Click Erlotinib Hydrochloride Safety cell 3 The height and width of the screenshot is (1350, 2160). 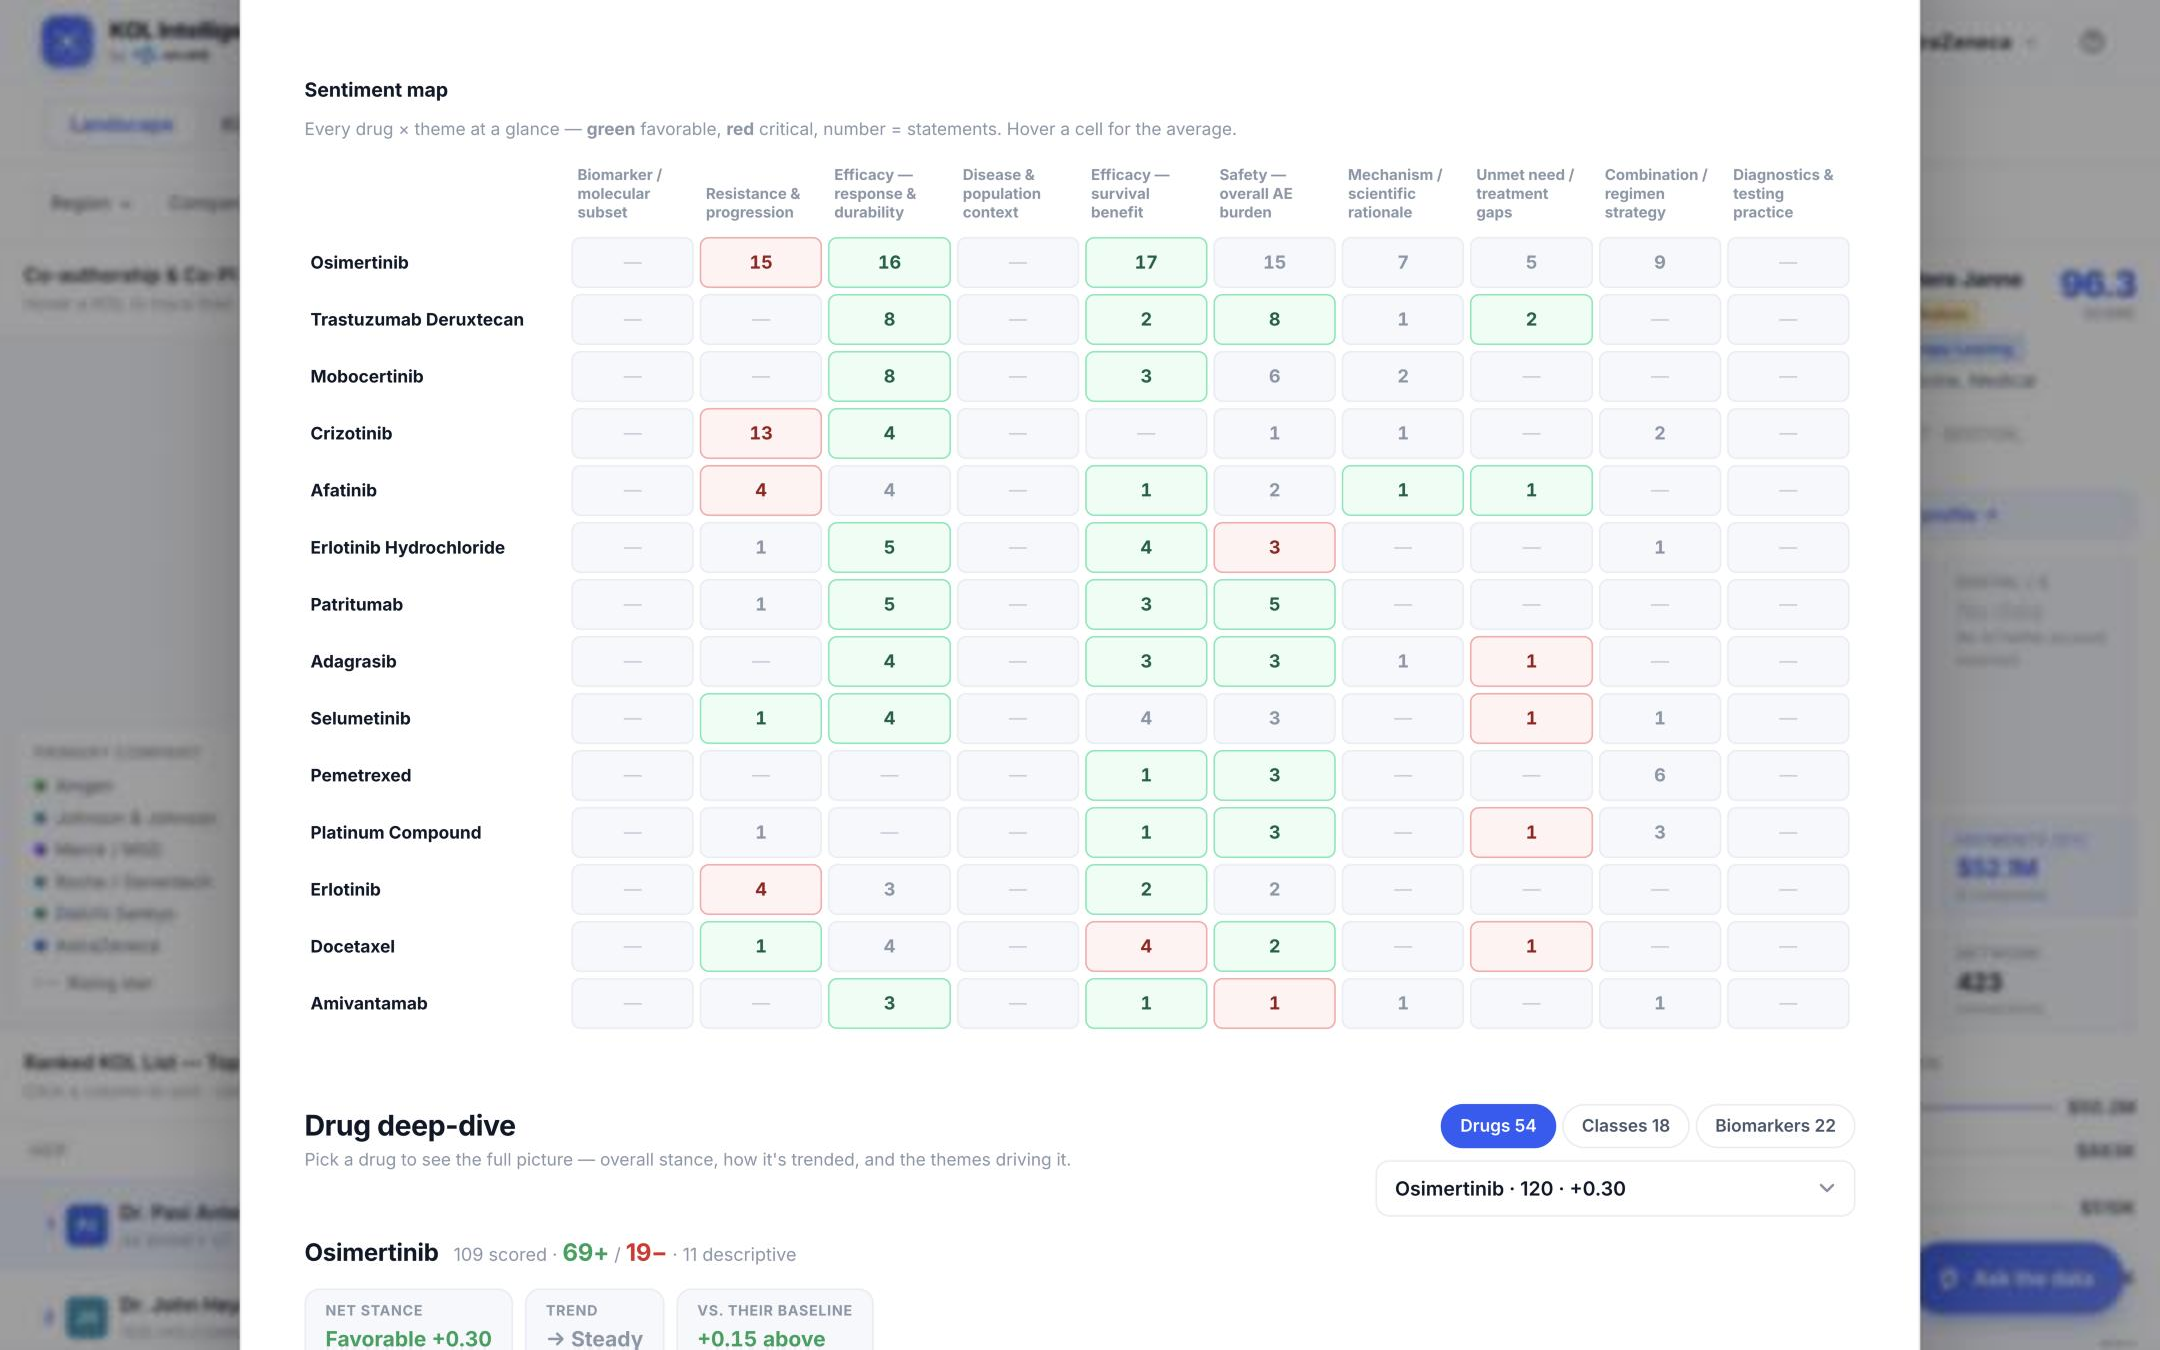coord(1274,547)
